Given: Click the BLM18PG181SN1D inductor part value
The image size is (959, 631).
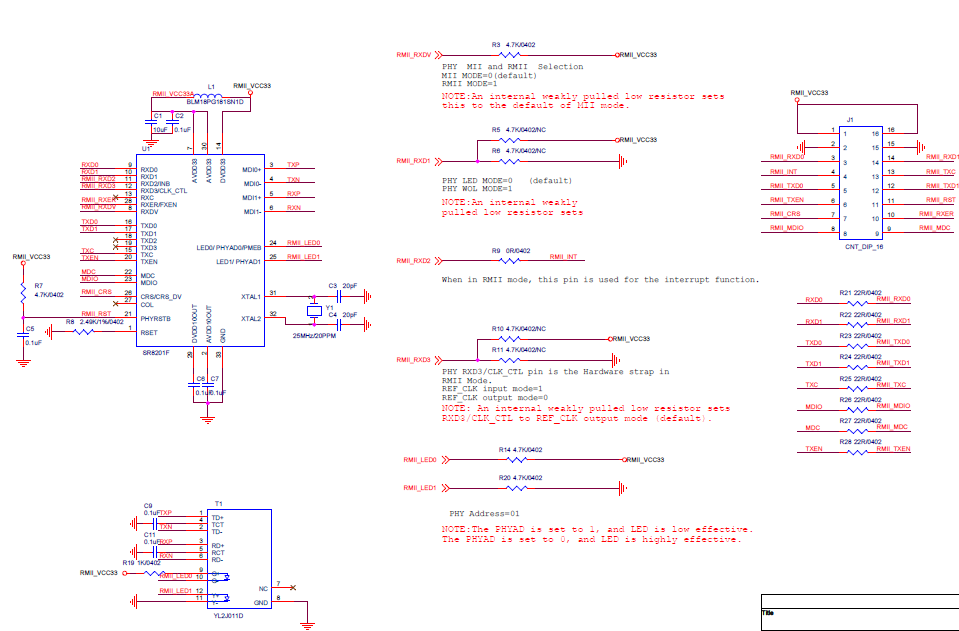Looking at the screenshot, I should click(215, 102).
